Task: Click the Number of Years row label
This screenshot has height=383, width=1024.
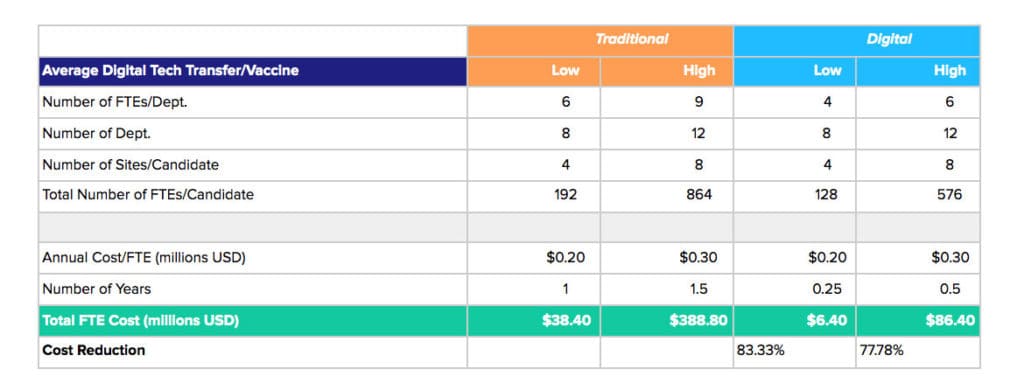Action: [97, 289]
